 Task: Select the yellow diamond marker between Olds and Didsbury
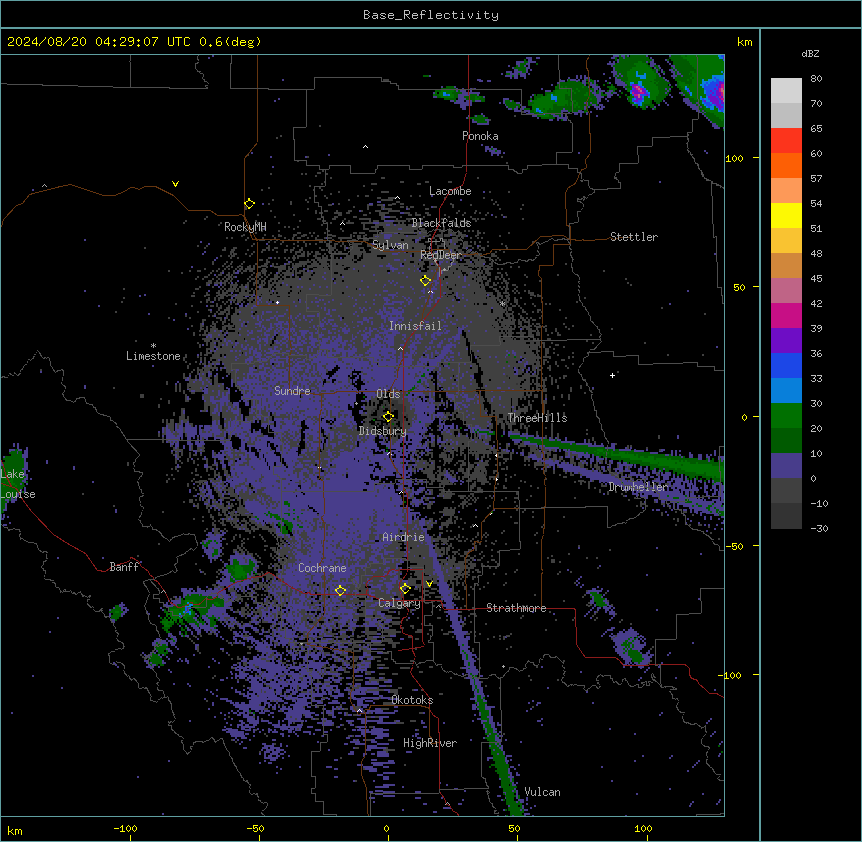[388, 416]
